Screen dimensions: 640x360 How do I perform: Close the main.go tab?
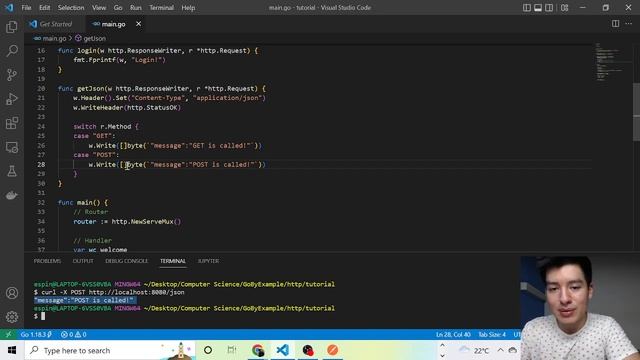click(138, 24)
